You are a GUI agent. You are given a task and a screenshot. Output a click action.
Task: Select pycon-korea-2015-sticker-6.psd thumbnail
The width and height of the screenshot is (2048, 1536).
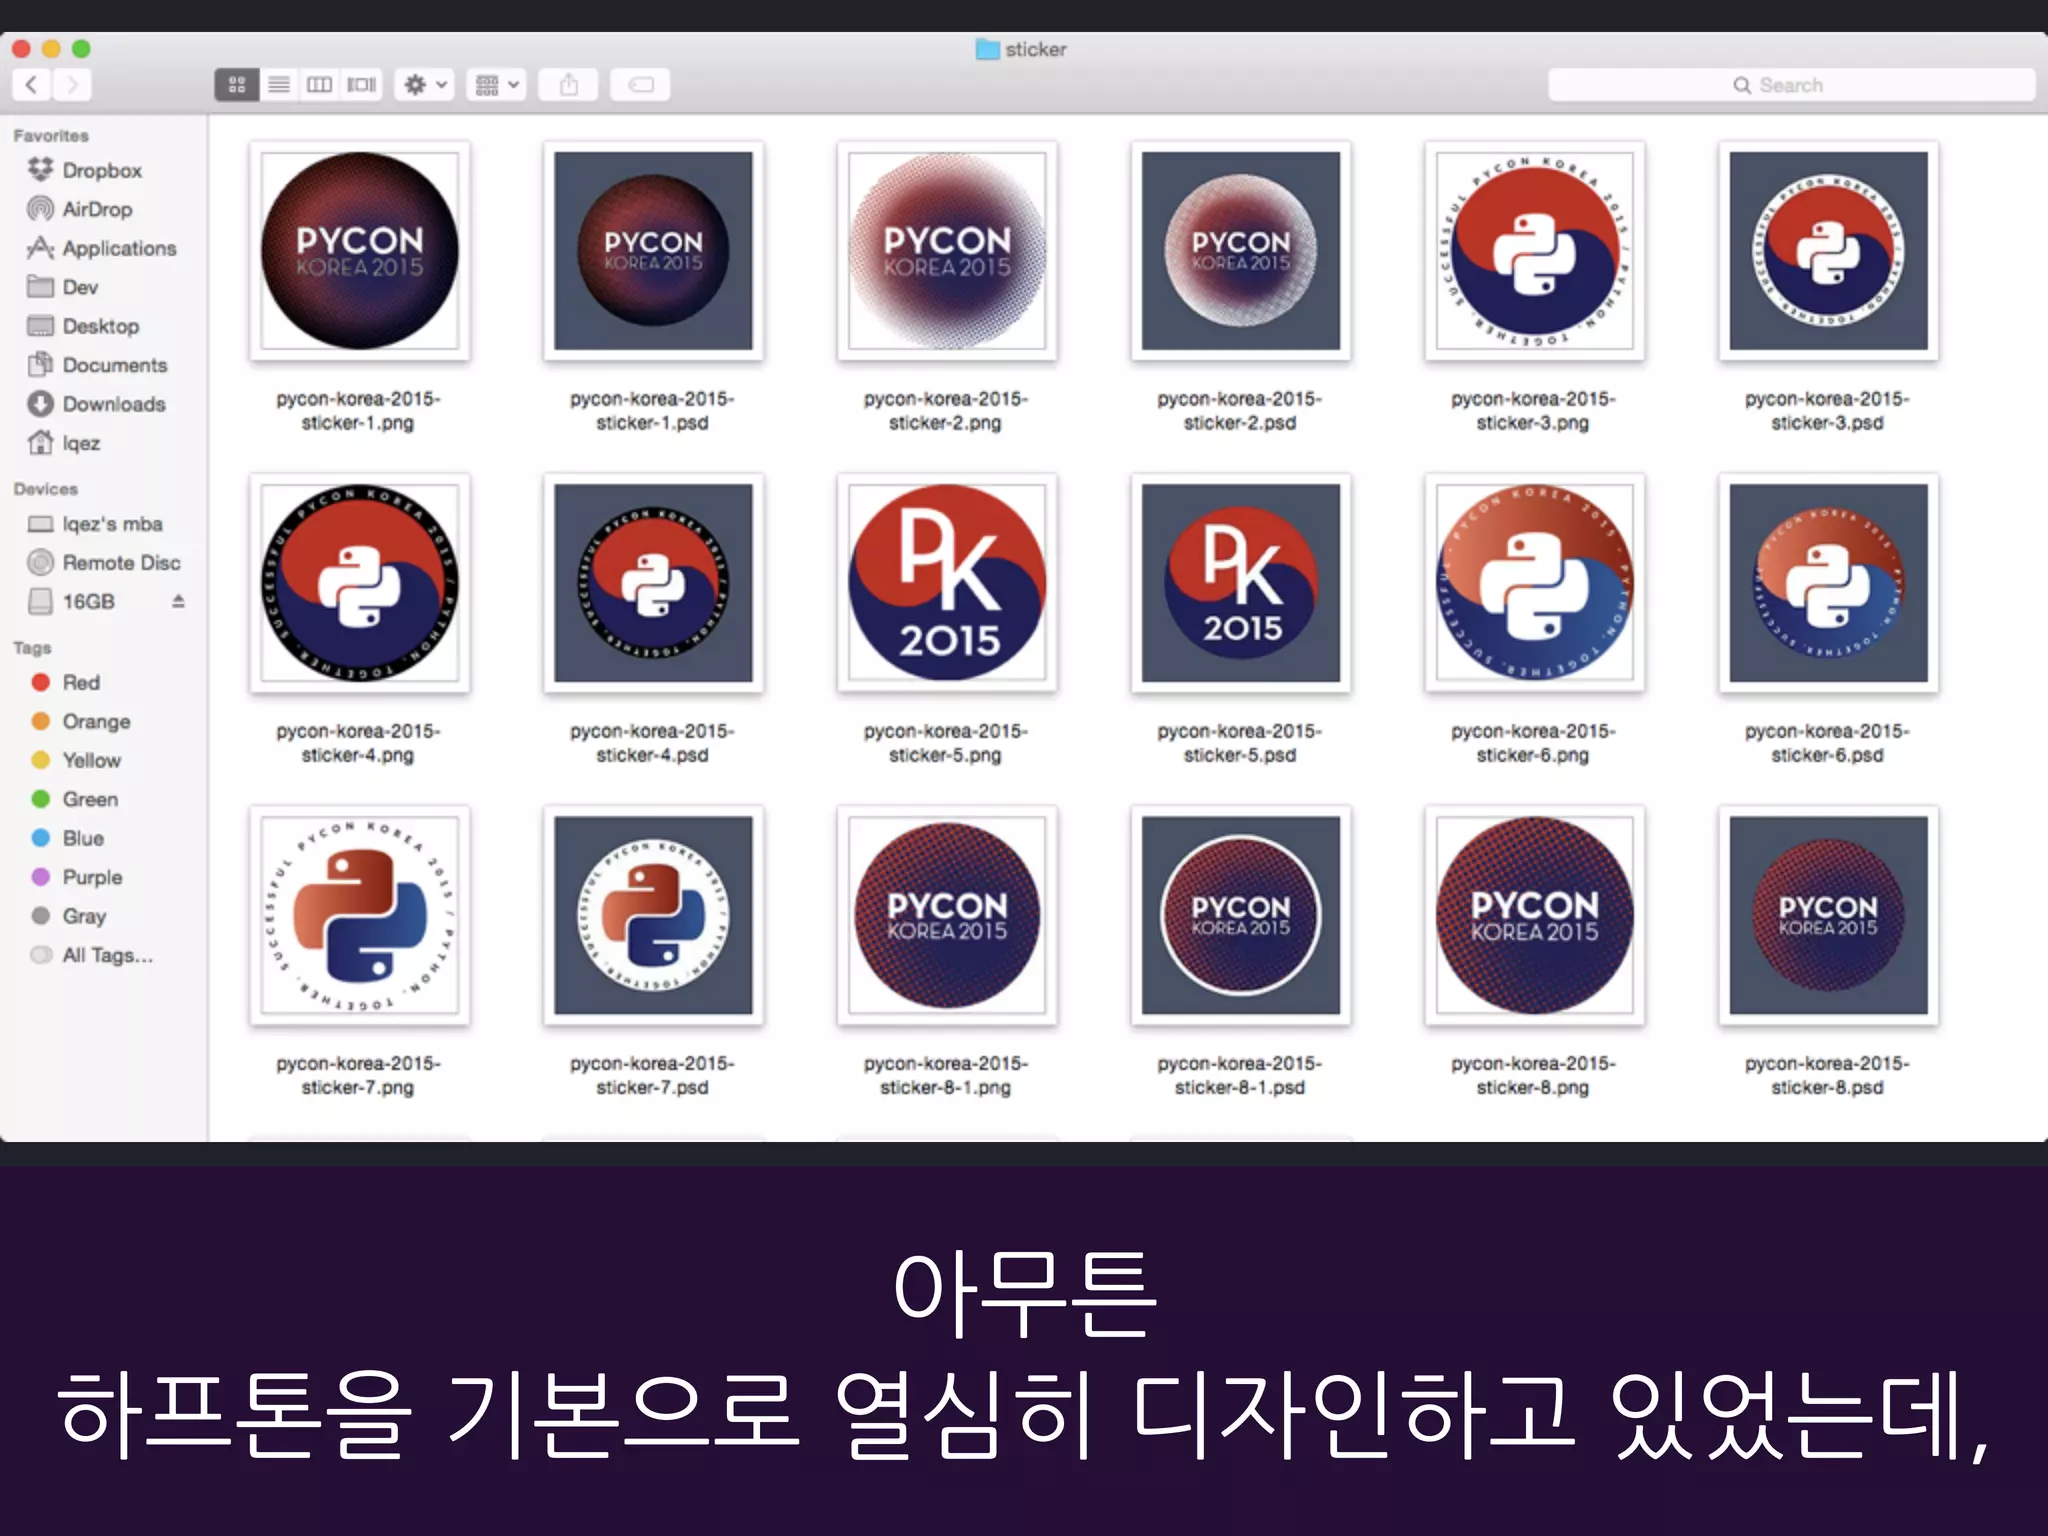1829,583
